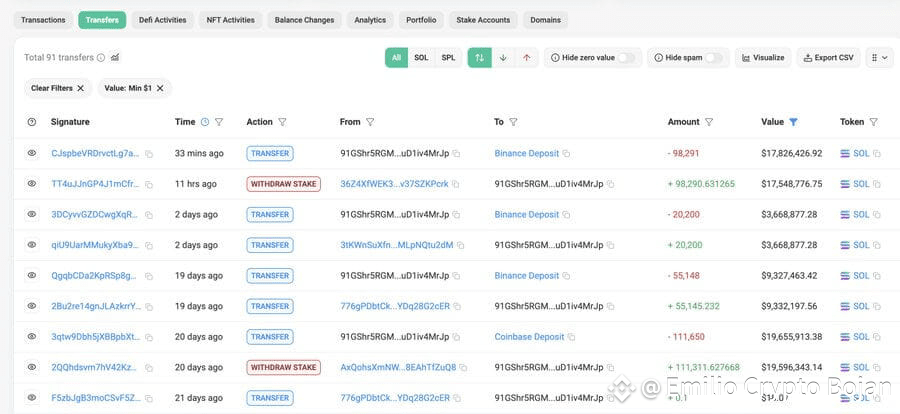Open the Coinbase Deposit link
This screenshot has width=900, height=414.
[x=529, y=337]
